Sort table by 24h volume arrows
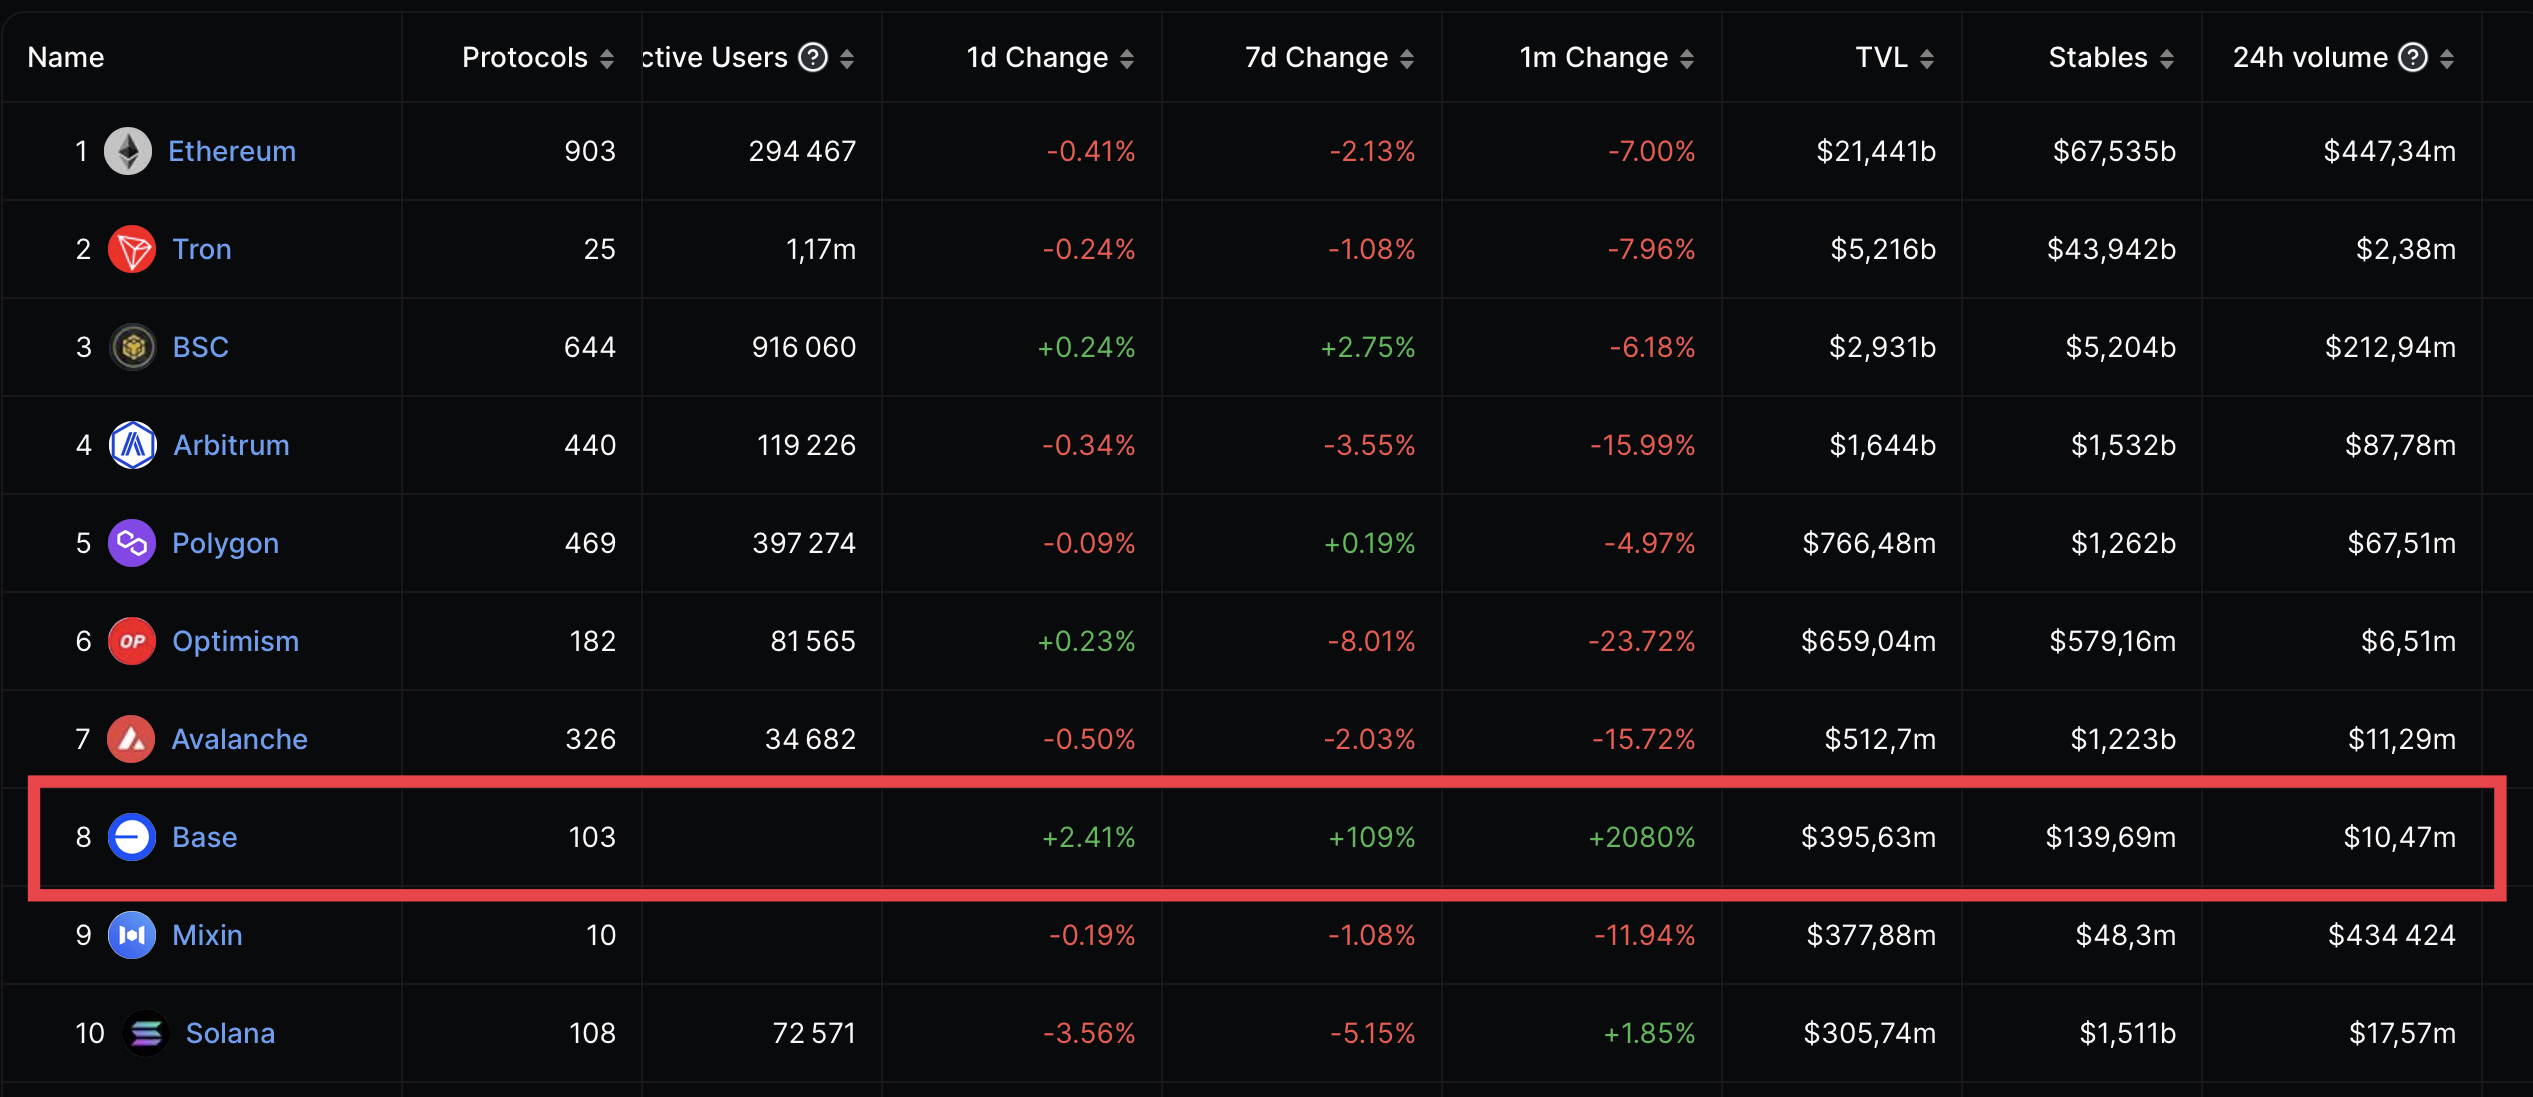 [x=2447, y=59]
